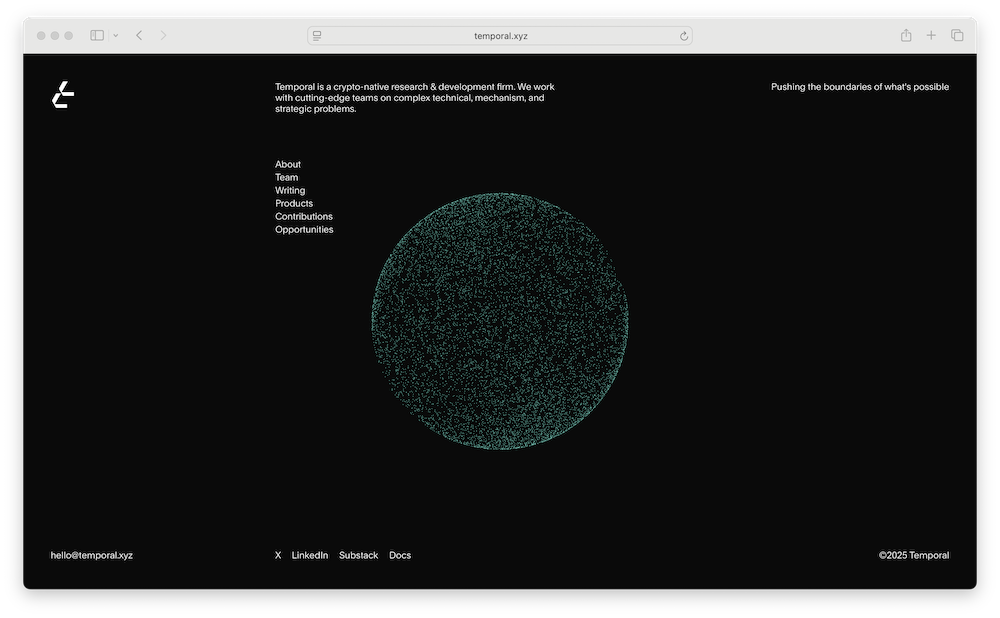Open the LinkedIn footer link
Image resolution: width=1000 pixels, height=618 pixels.
309,555
